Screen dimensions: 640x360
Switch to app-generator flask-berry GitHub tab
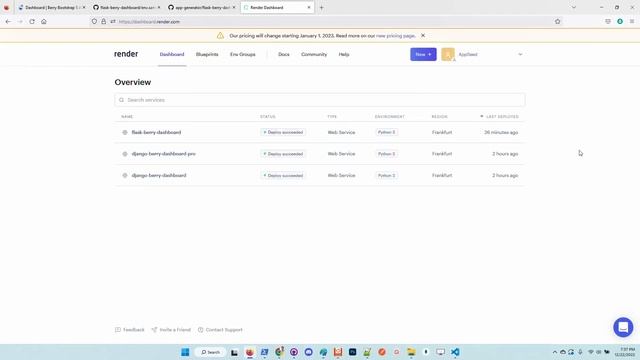coord(201,7)
